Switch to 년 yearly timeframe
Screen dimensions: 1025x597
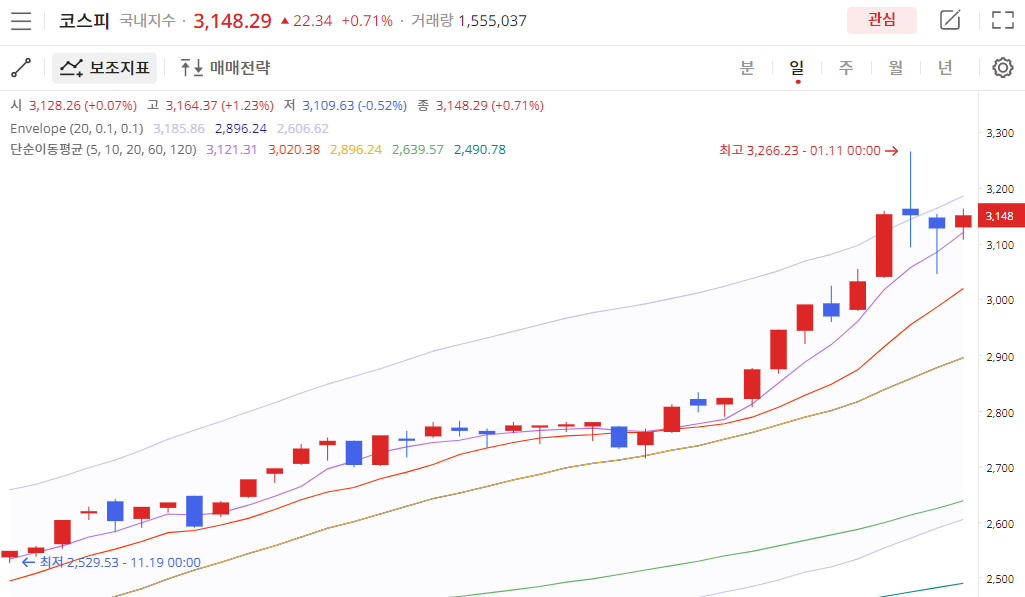(x=945, y=68)
